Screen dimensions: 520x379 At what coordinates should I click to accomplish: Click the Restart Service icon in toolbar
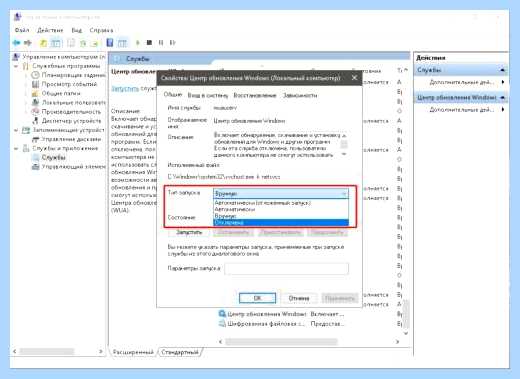(172, 43)
